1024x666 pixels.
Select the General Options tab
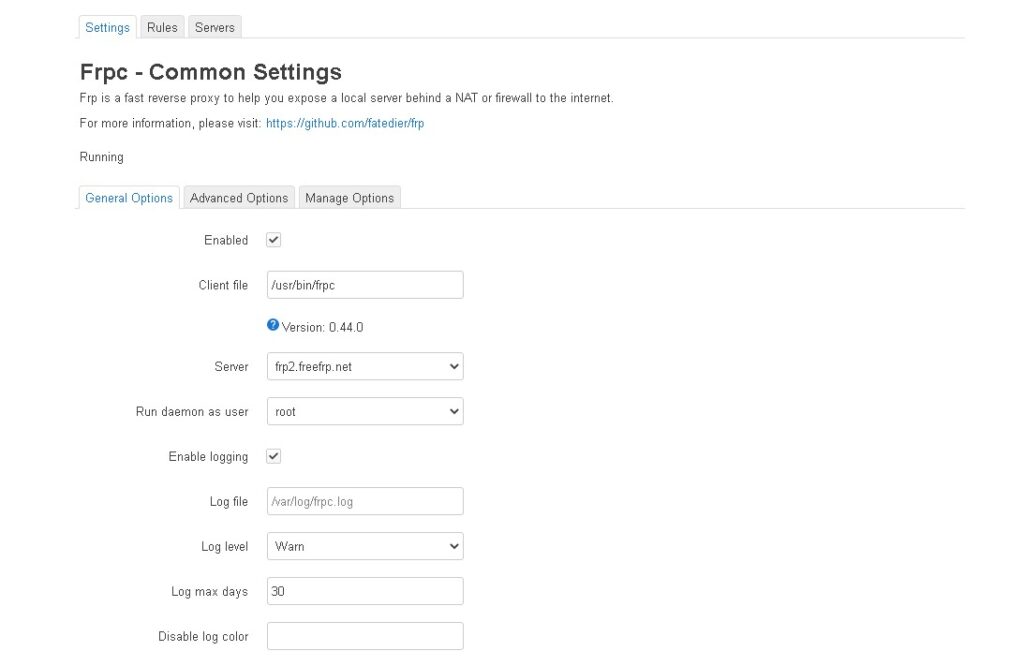coord(129,198)
